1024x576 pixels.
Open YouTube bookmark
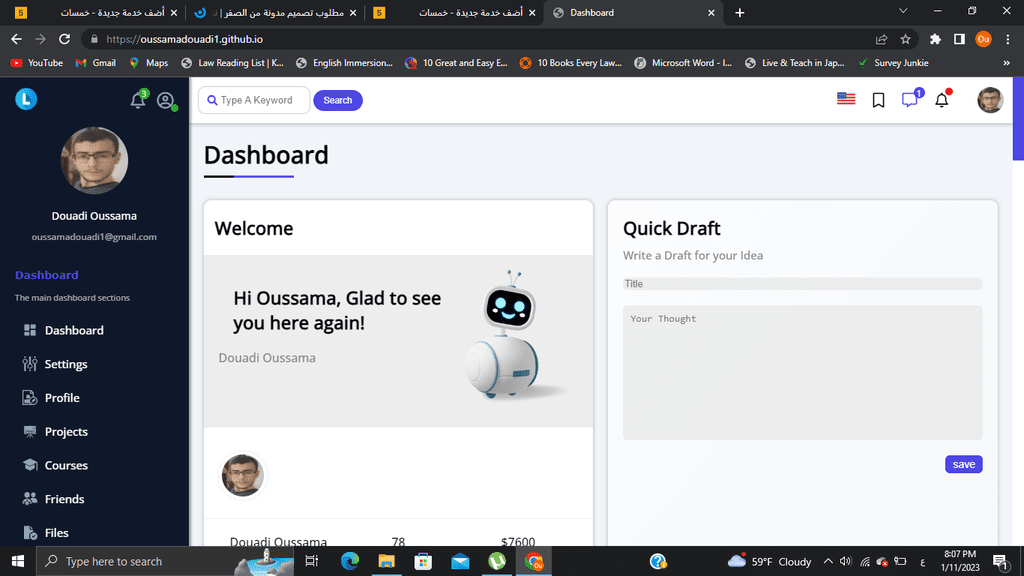tap(37, 63)
